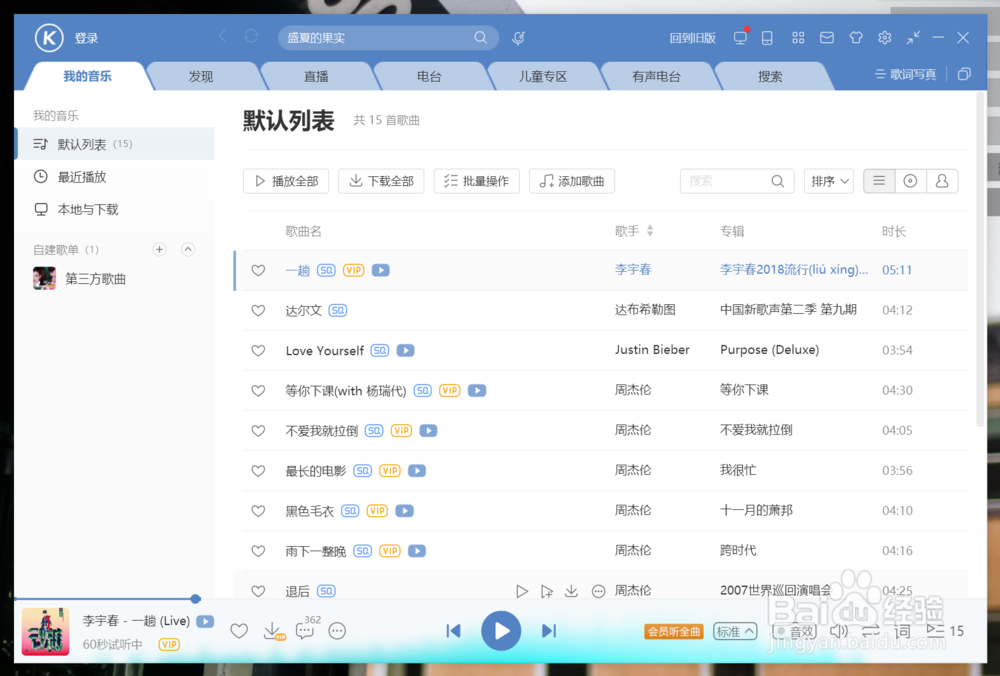Switch to the 电台 tab
This screenshot has width=1000, height=676.
click(429, 77)
